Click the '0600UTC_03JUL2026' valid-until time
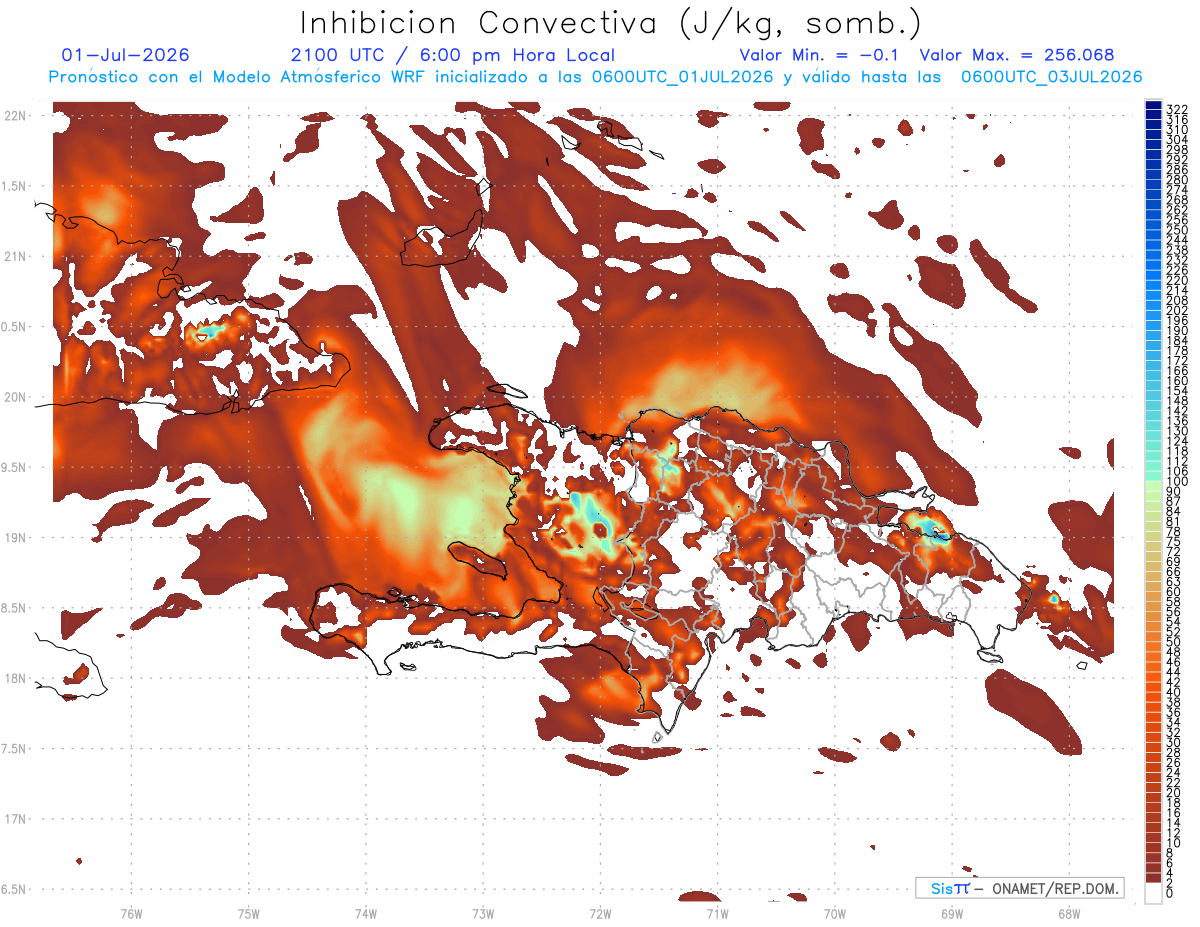The width and height of the screenshot is (1200, 927). tap(1051, 77)
